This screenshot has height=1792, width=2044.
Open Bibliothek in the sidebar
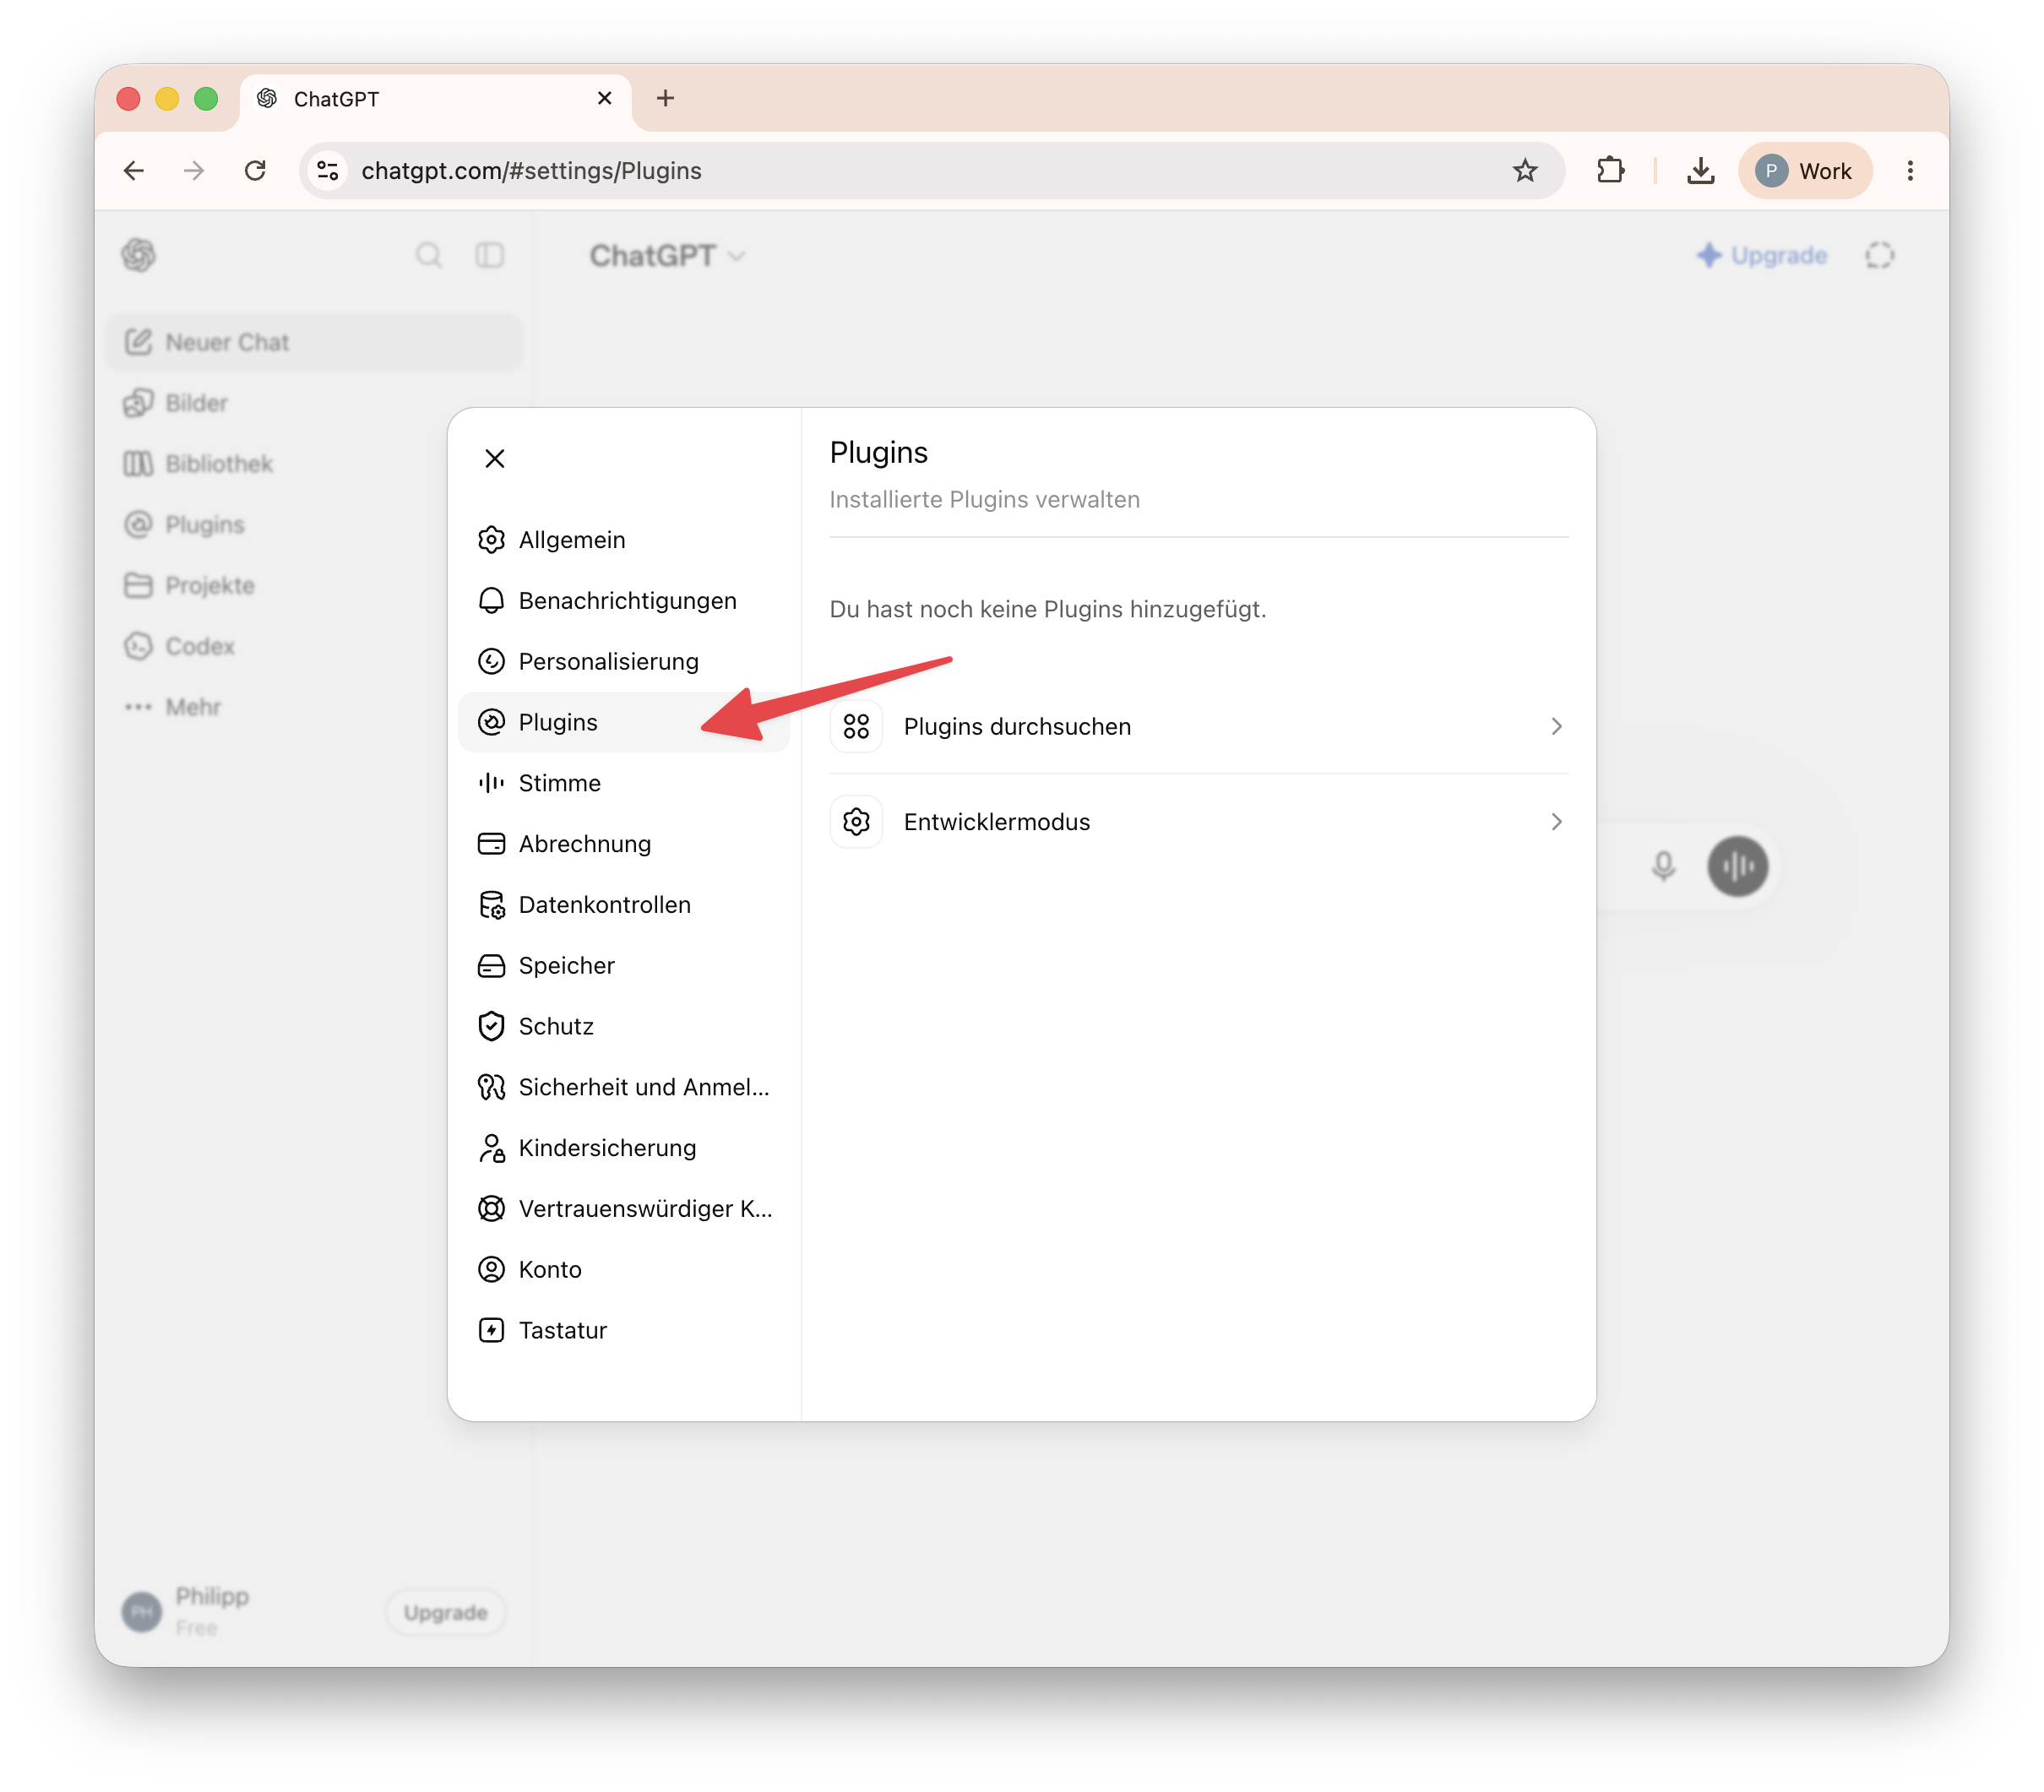tap(314, 464)
